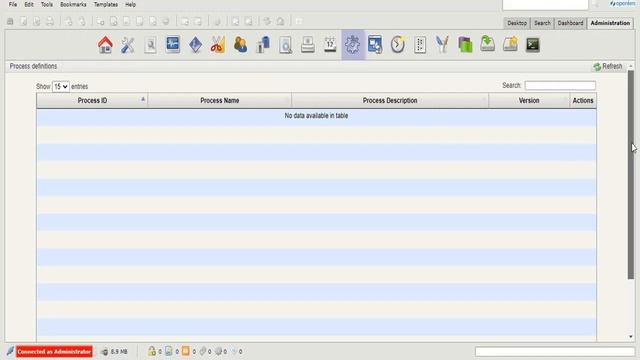This screenshot has width=640, height=360.
Task: Focus the table Search input field
Action: [x=560, y=85]
